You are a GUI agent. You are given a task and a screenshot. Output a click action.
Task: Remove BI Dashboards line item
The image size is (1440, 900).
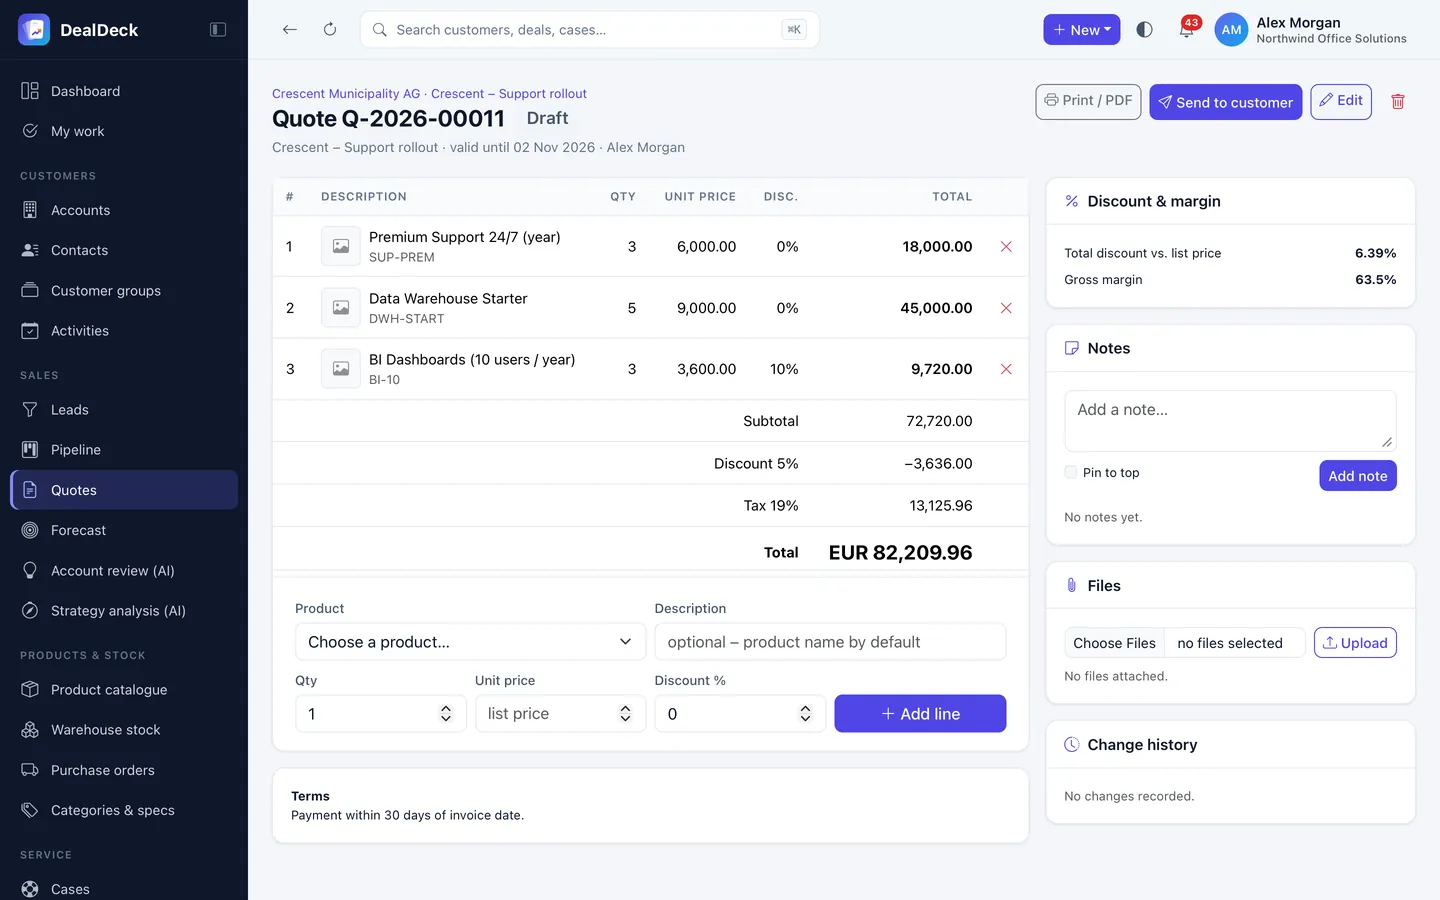1006,369
